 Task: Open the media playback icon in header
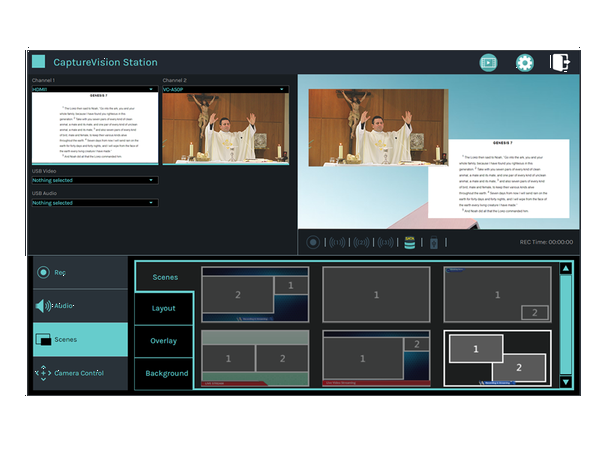click(489, 63)
